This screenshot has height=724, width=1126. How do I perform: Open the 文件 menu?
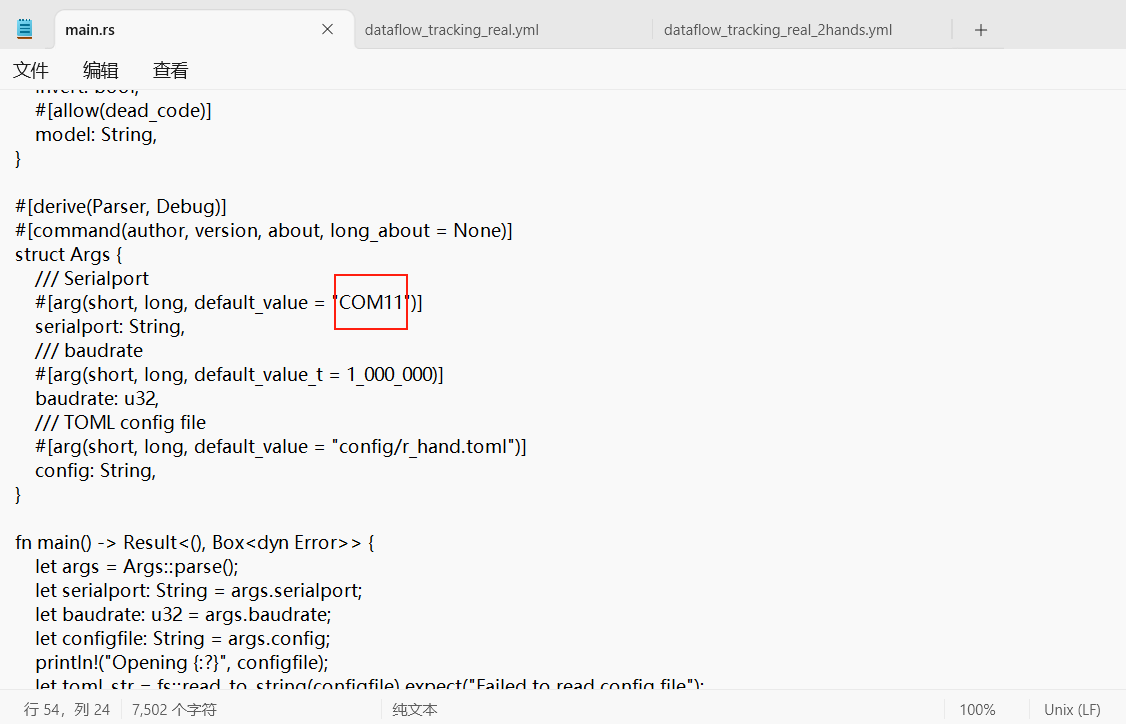tap(31, 70)
